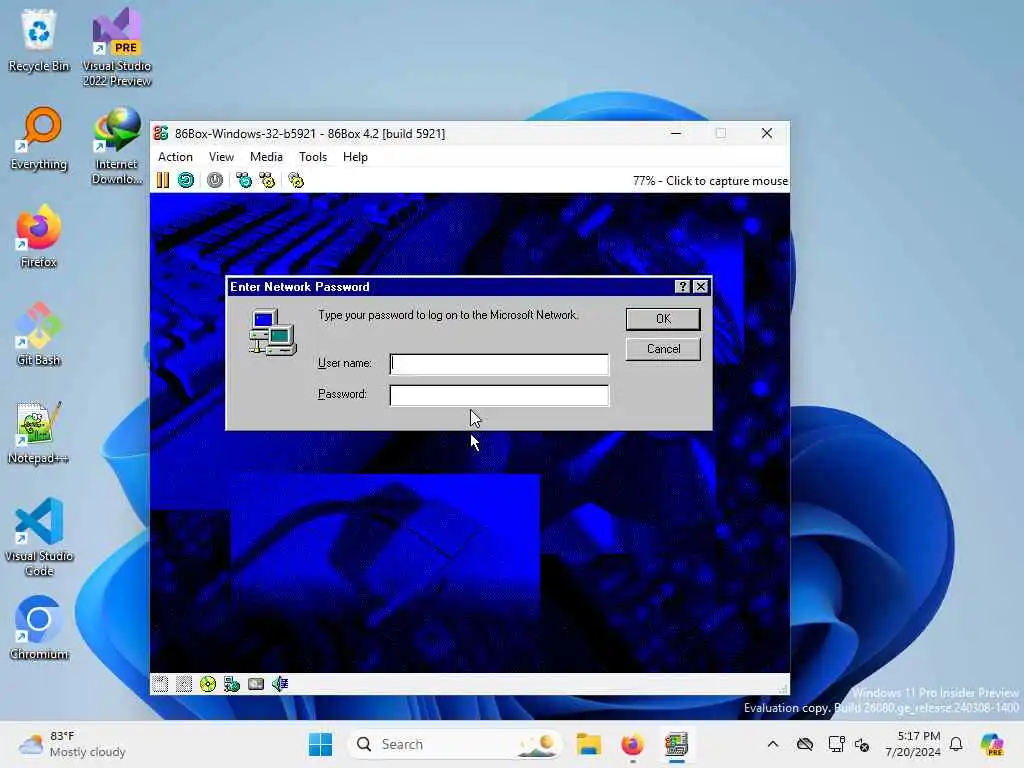Send Ctrl+Alt+Esc via toolbar icon
Screen dimensions: 1024x768
coord(267,180)
